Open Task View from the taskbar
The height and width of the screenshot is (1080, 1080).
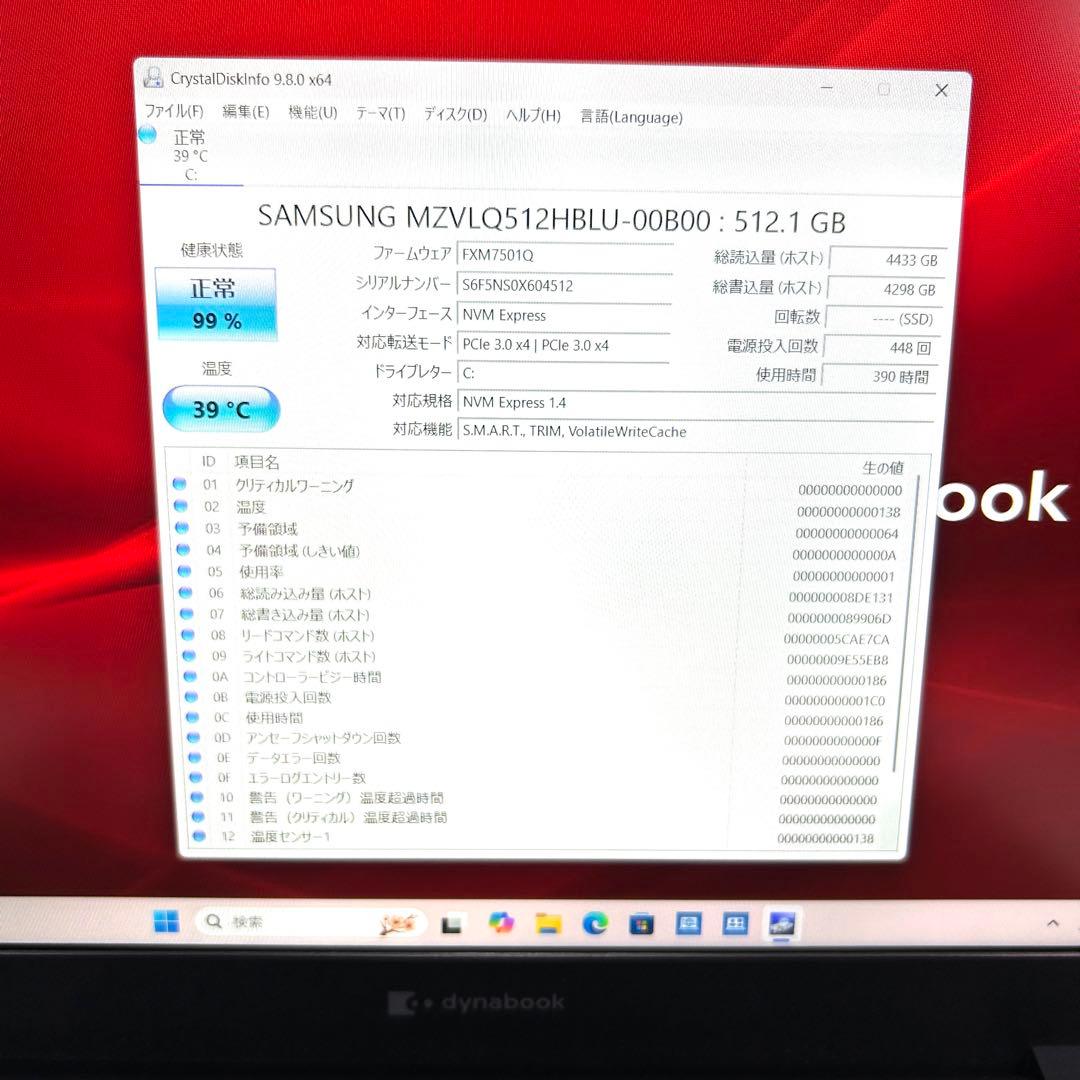point(452,924)
